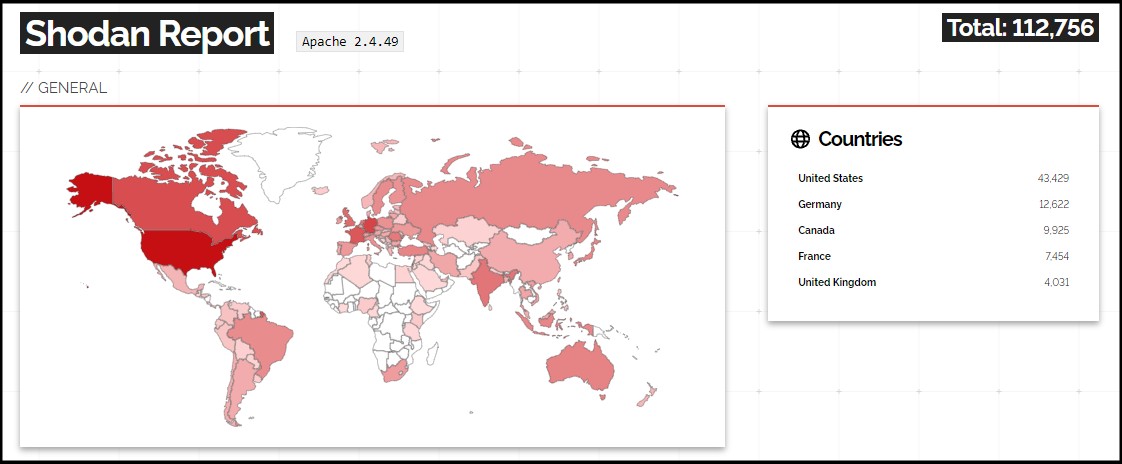This screenshot has height=464, width=1122.
Task: Click the Apache 2.4.49 query tag
Action: click(x=350, y=42)
